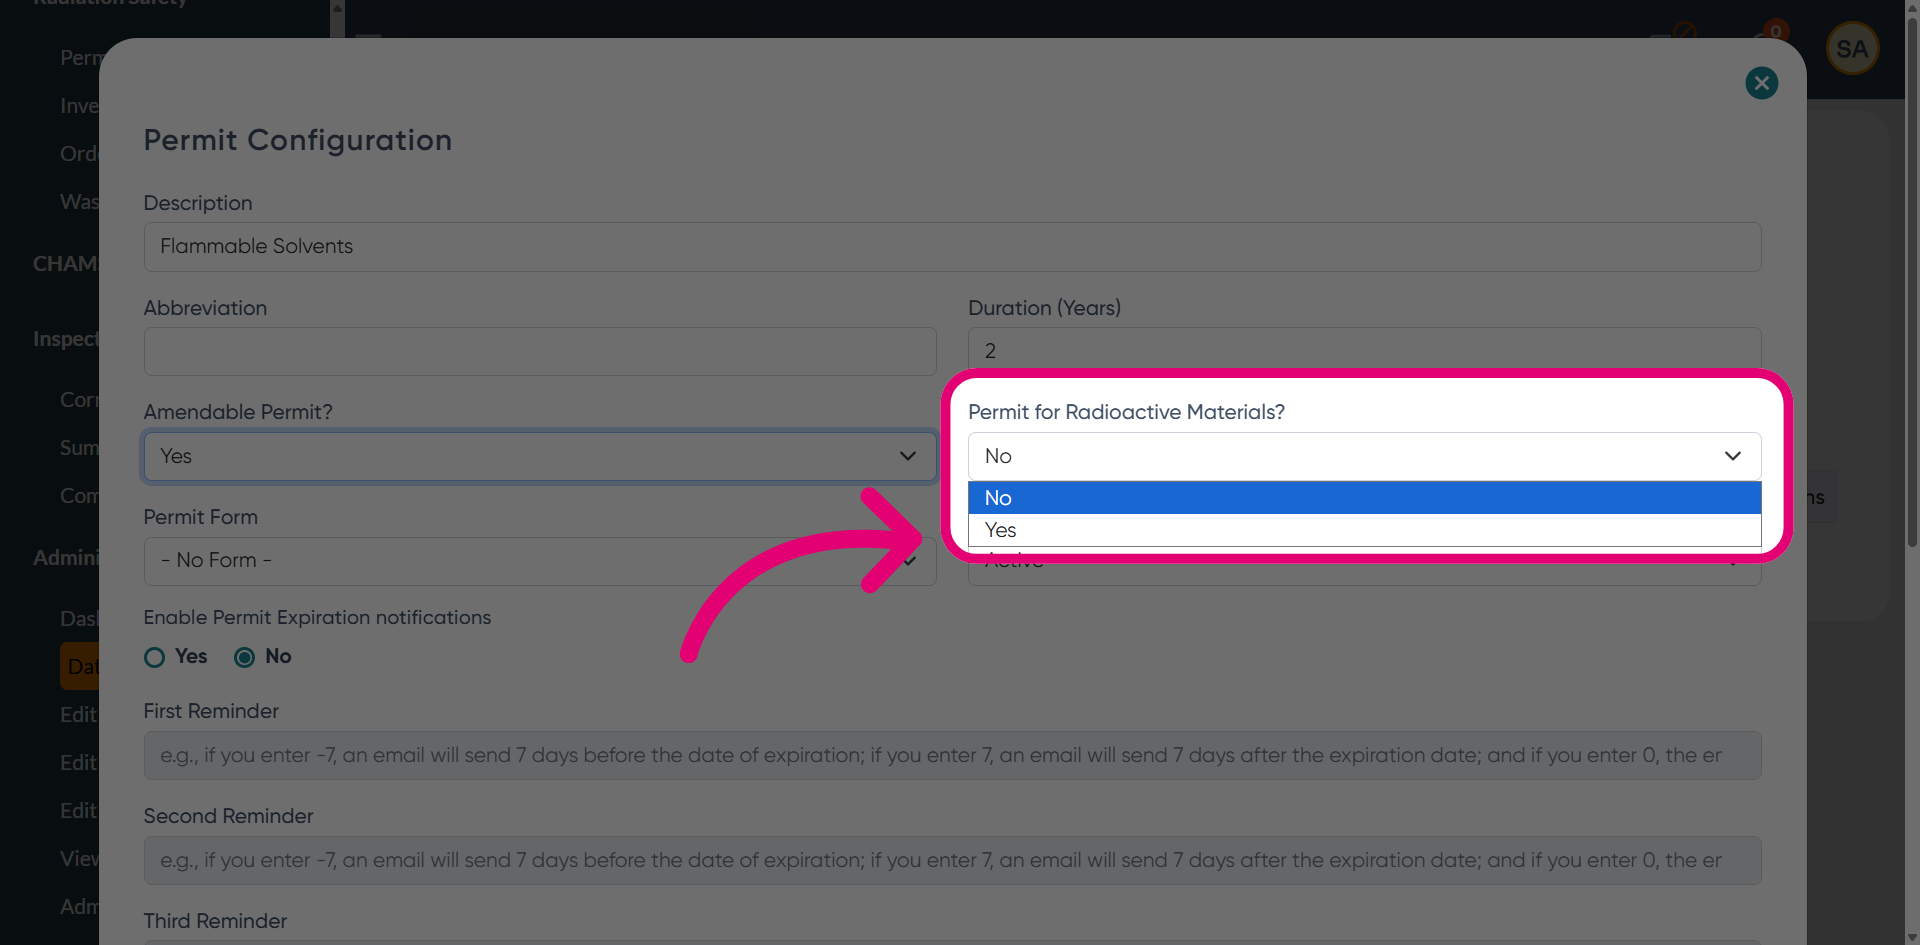Close the Permit Configuration dialog
This screenshot has height=945, width=1920.
[x=1761, y=83]
